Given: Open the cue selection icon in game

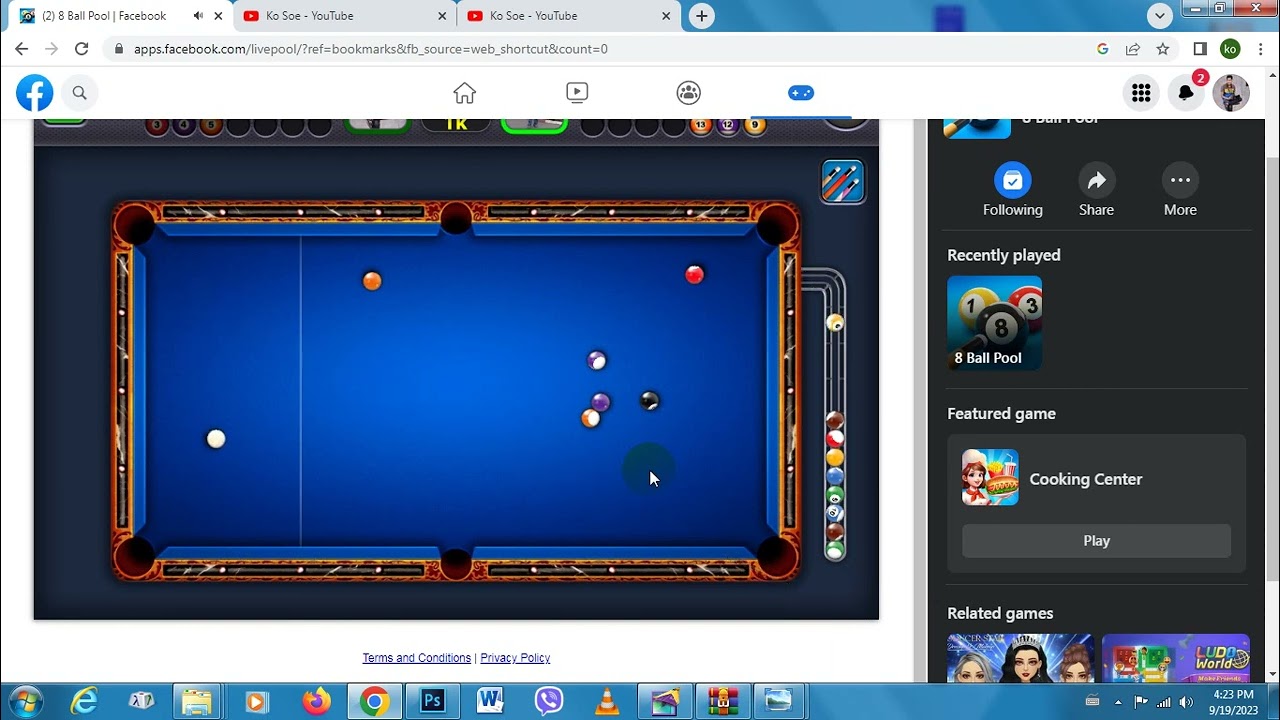Looking at the screenshot, I should pos(842,181).
